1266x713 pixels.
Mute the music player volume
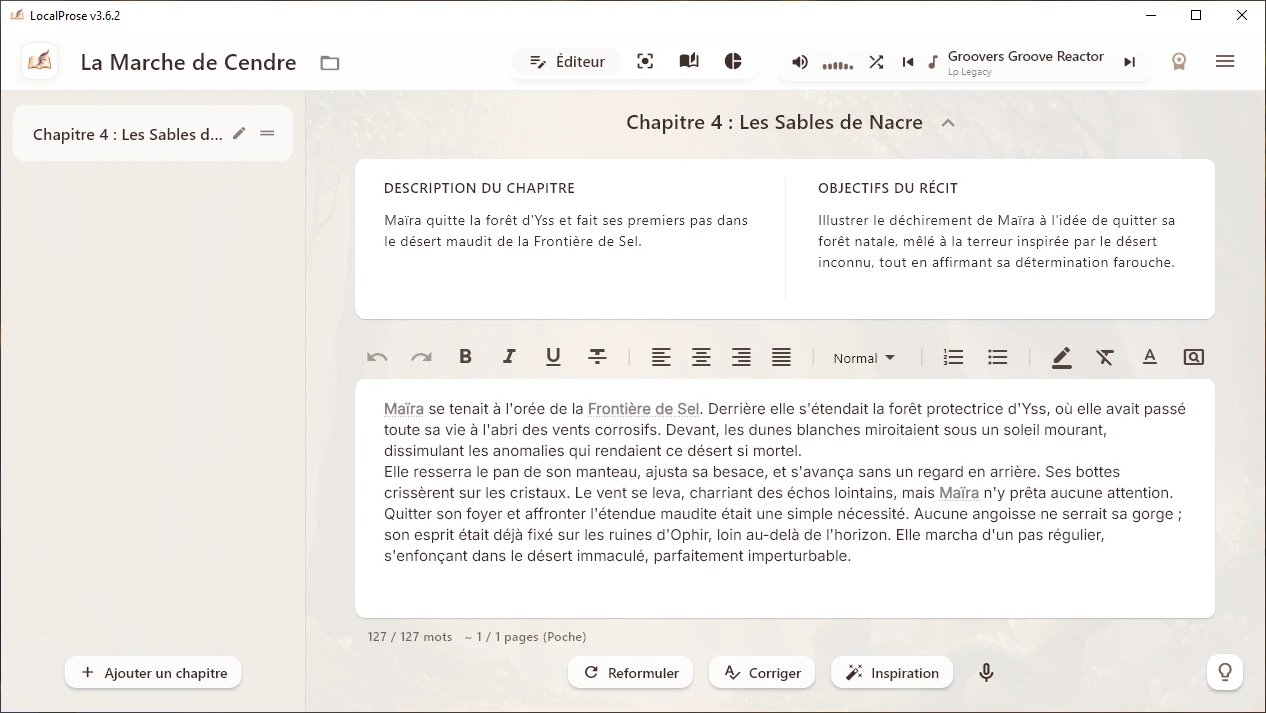point(800,62)
